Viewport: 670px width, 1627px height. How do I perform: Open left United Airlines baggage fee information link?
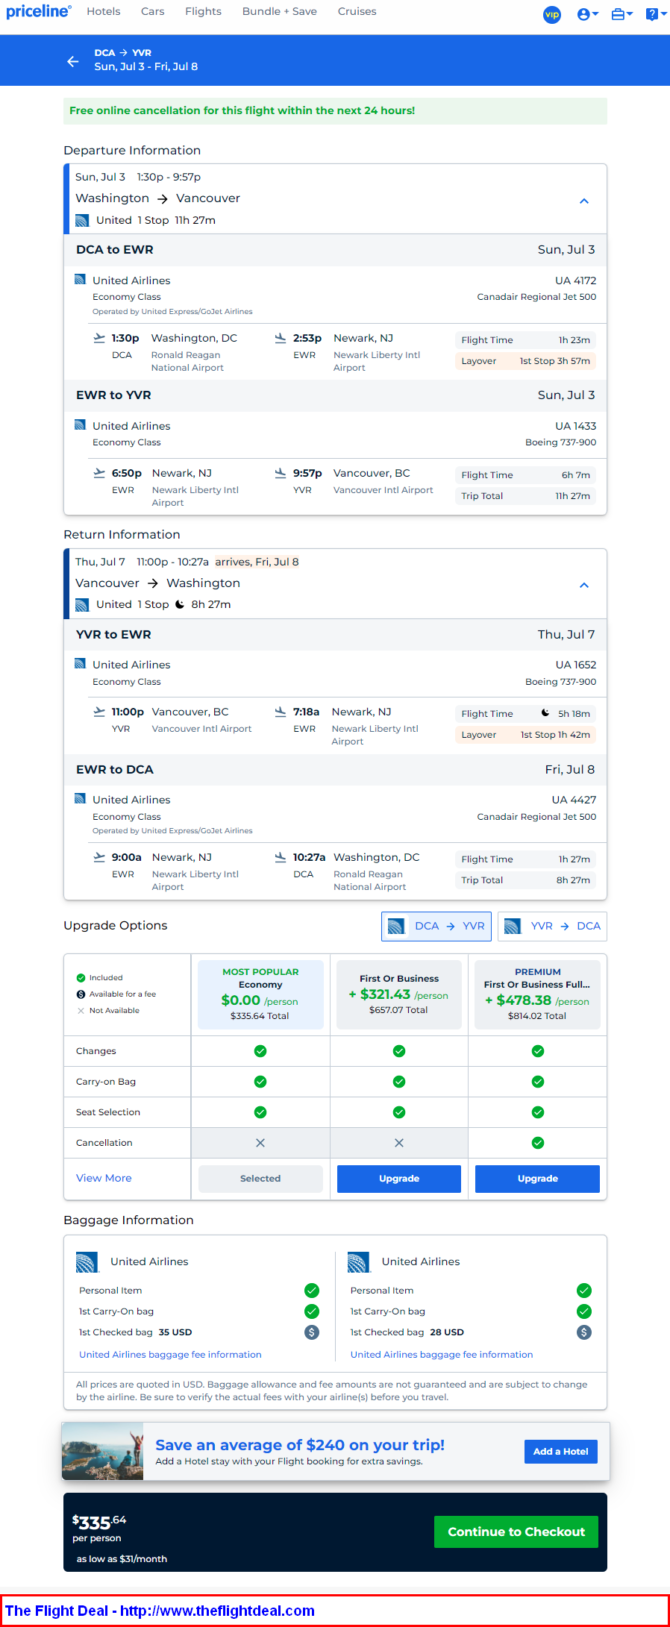[x=170, y=1354]
